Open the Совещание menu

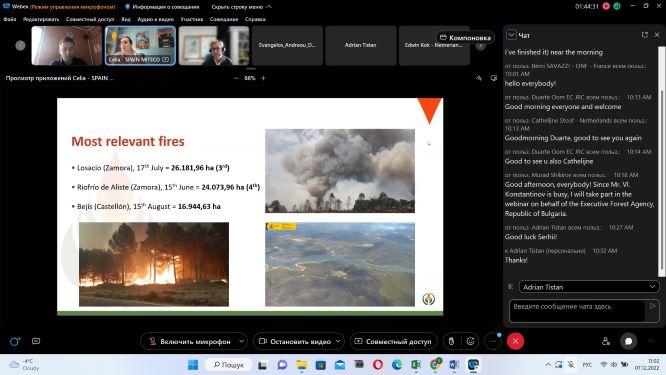pyautogui.click(x=224, y=19)
